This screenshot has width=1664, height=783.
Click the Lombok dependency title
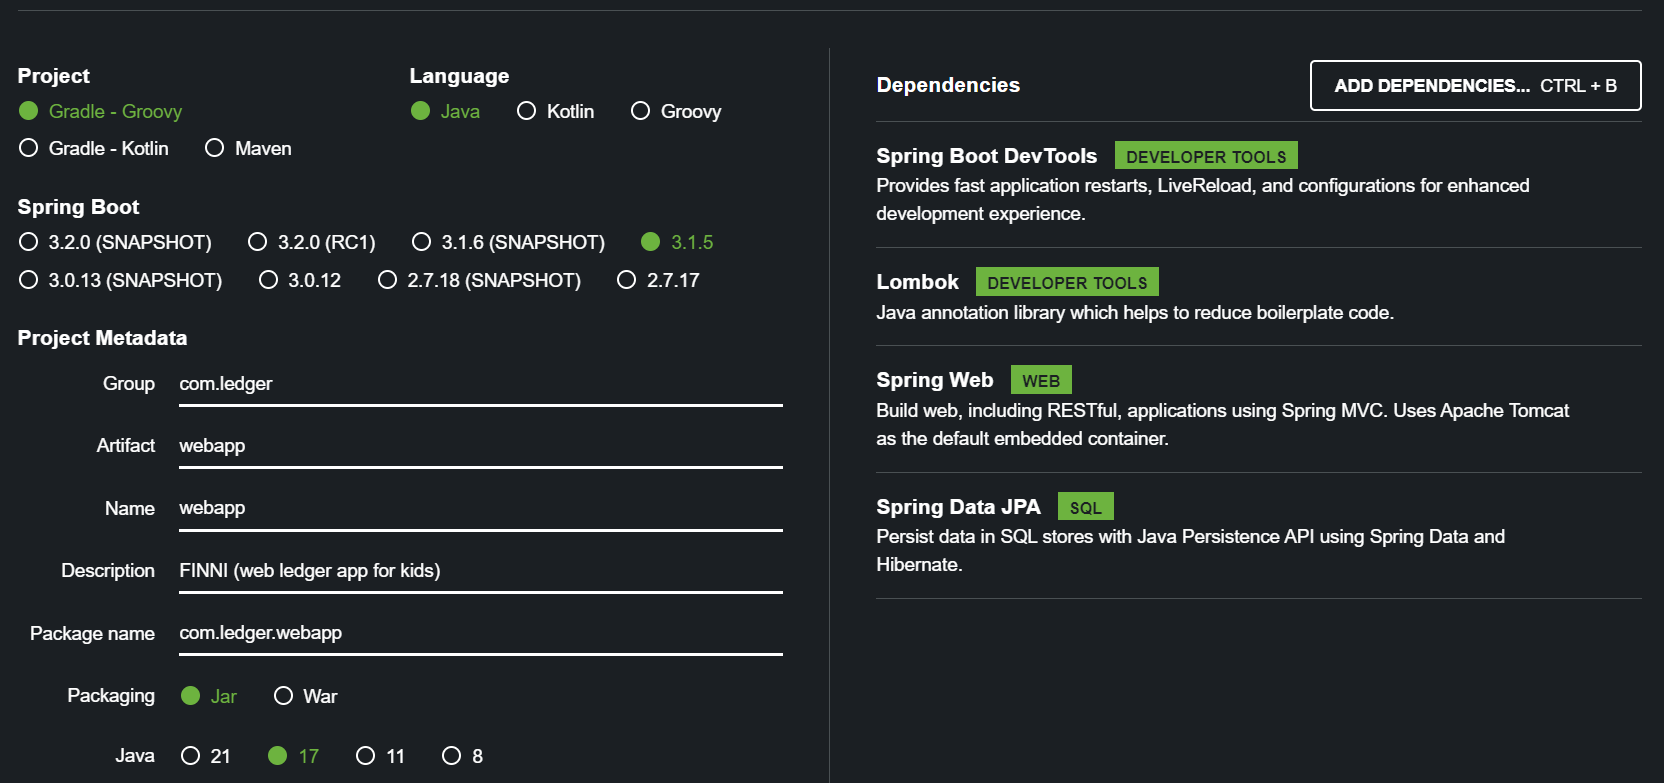click(918, 282)
